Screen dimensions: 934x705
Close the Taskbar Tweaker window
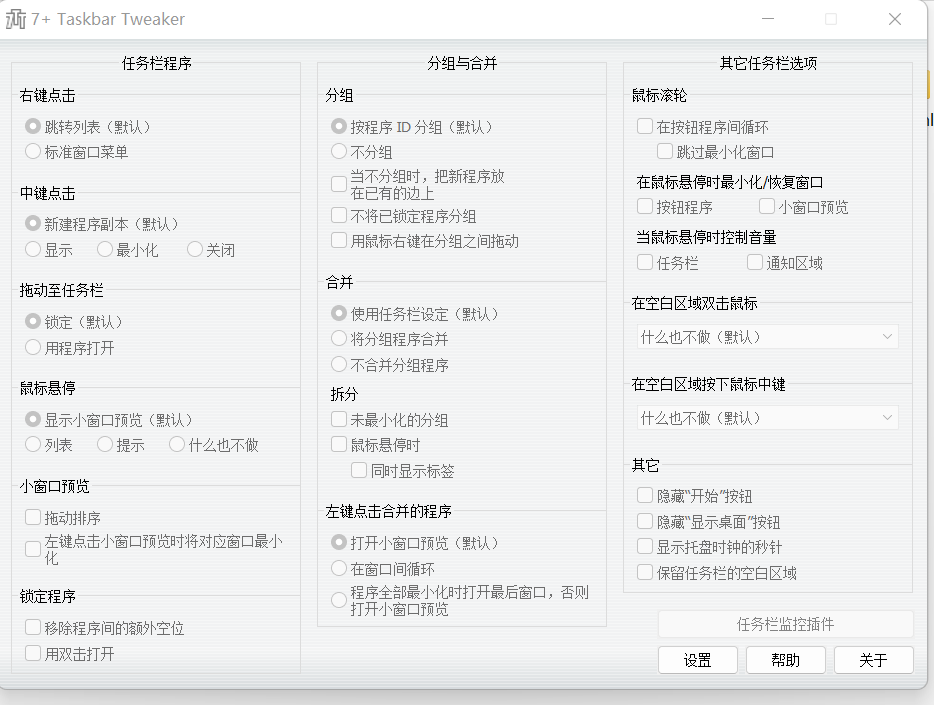895,19
